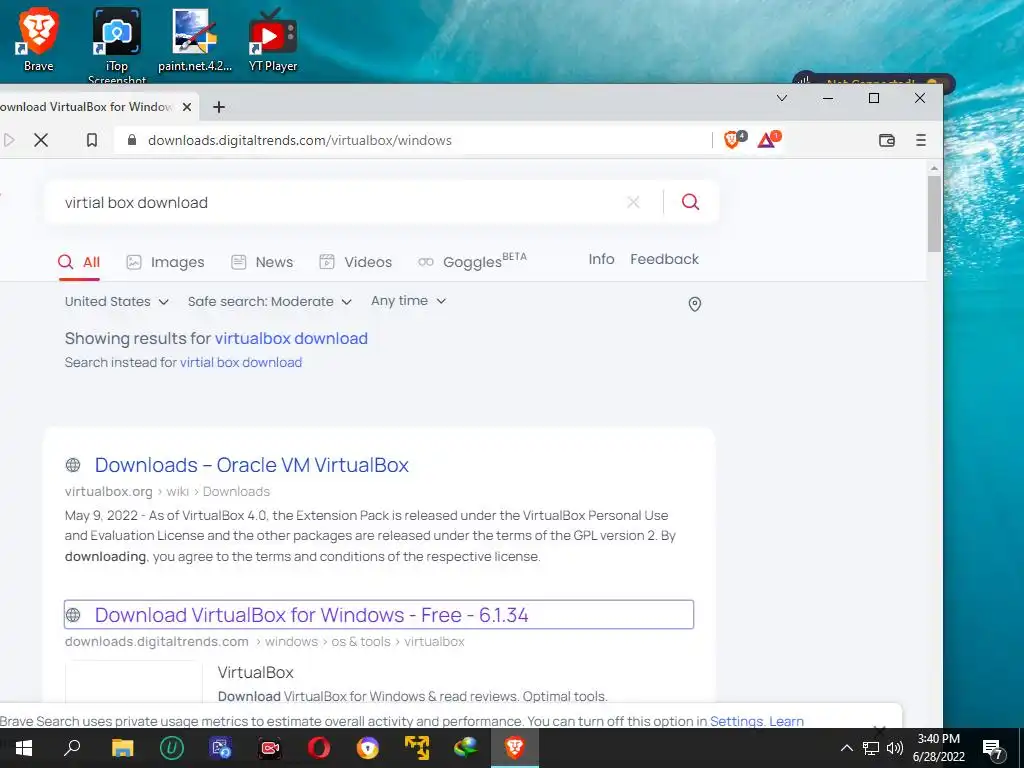Click the VirtualBox result thumbnail
Image resolution: width=1024 pixels, height=768 pixels.
tap(134, 682)
